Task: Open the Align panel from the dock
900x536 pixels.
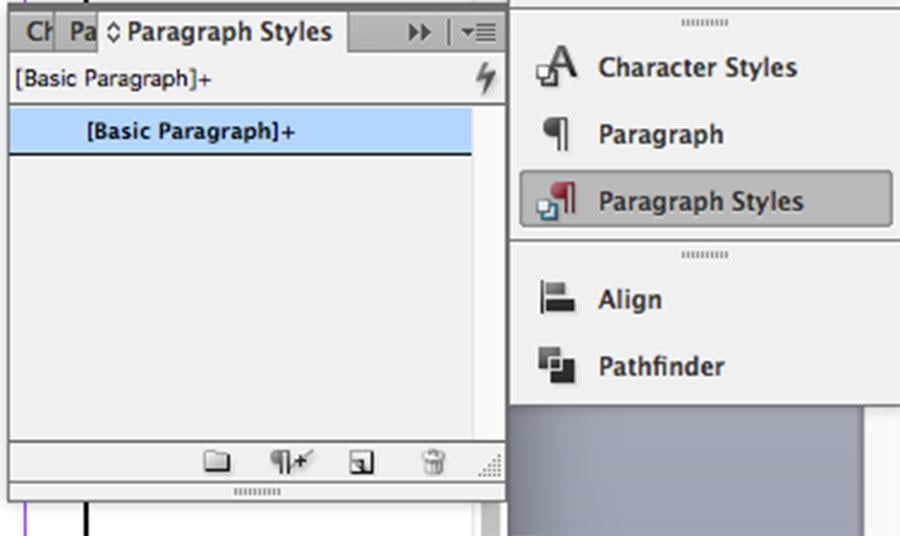Action: pyautogui.click(x=629, y=300)
